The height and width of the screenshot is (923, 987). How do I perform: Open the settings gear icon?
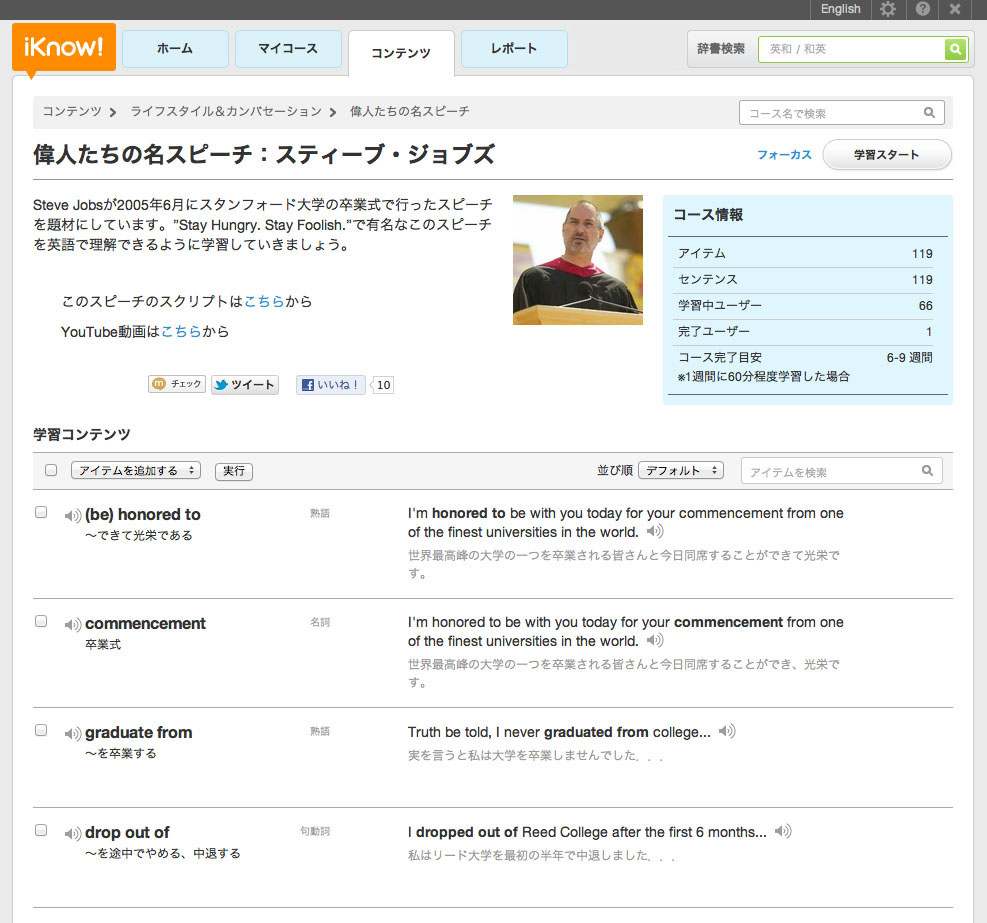(888, 9)
